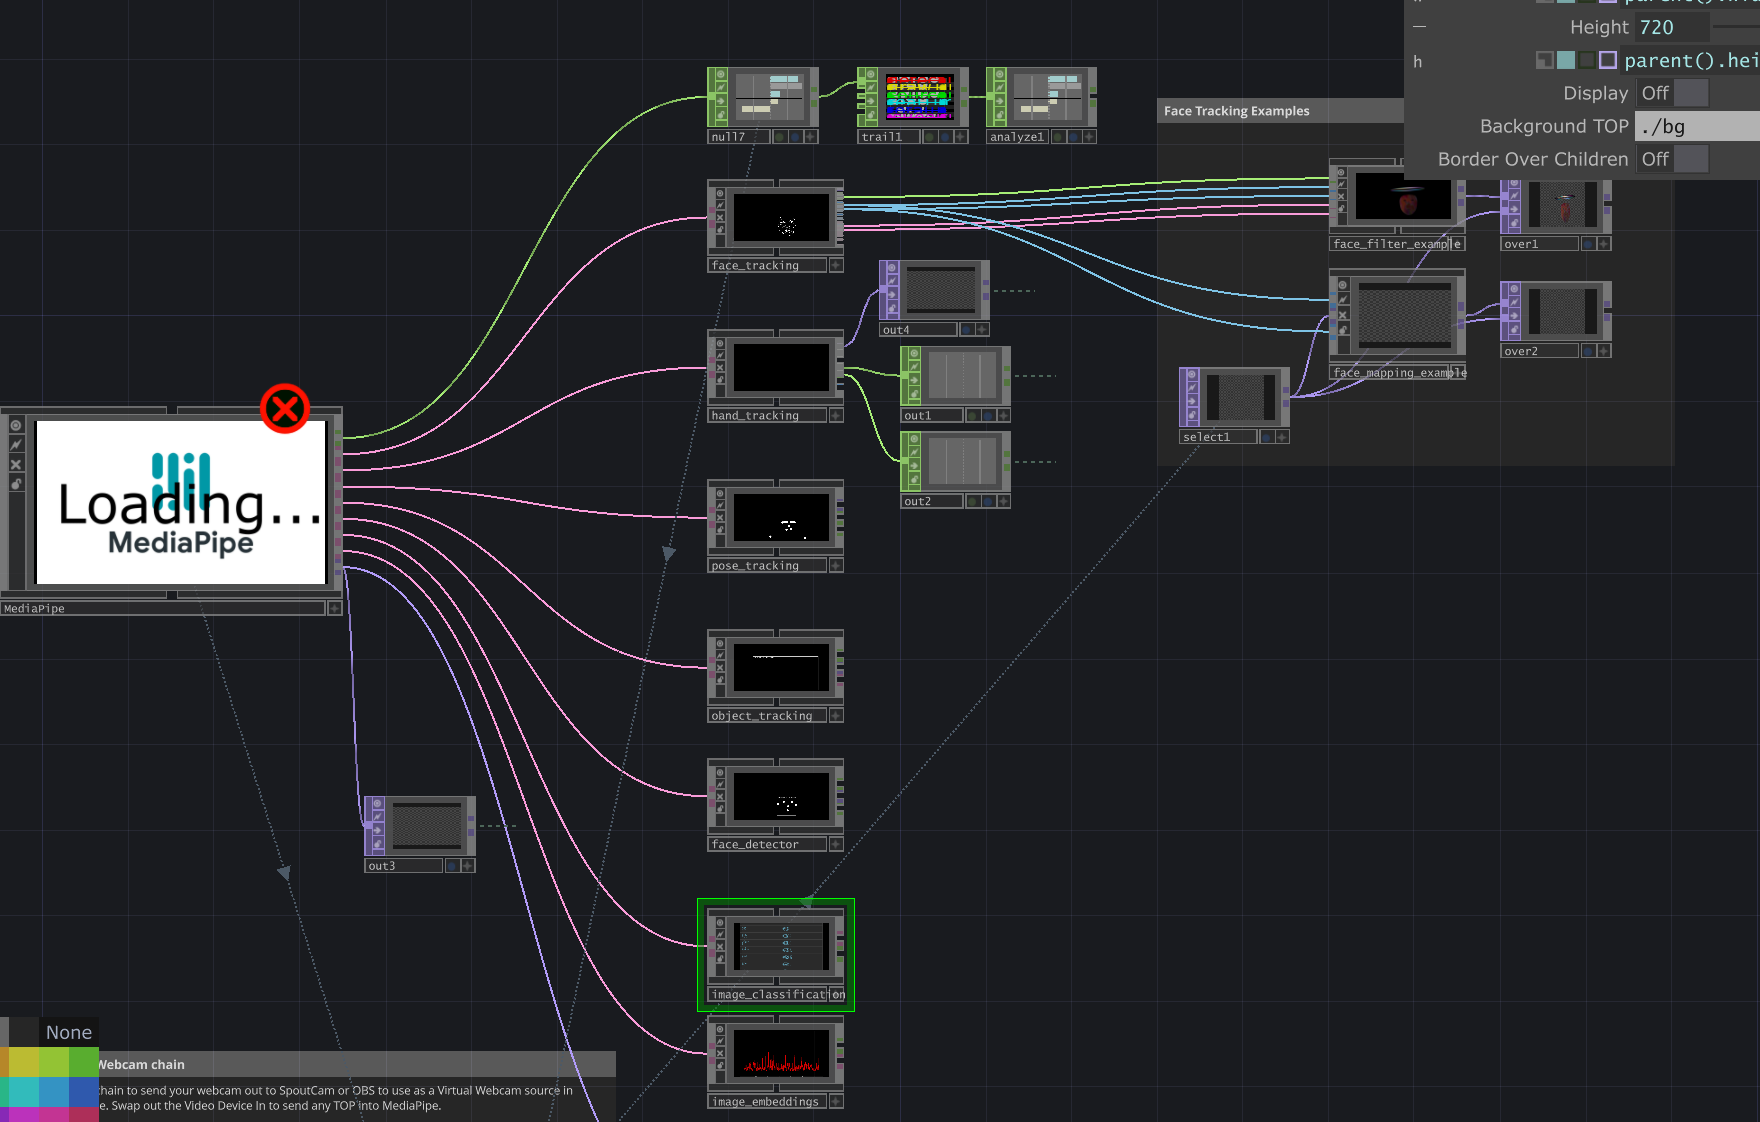Click the red error icon on MediaPipe component
Screen dimensions: 1760x1122
(286, 409)
